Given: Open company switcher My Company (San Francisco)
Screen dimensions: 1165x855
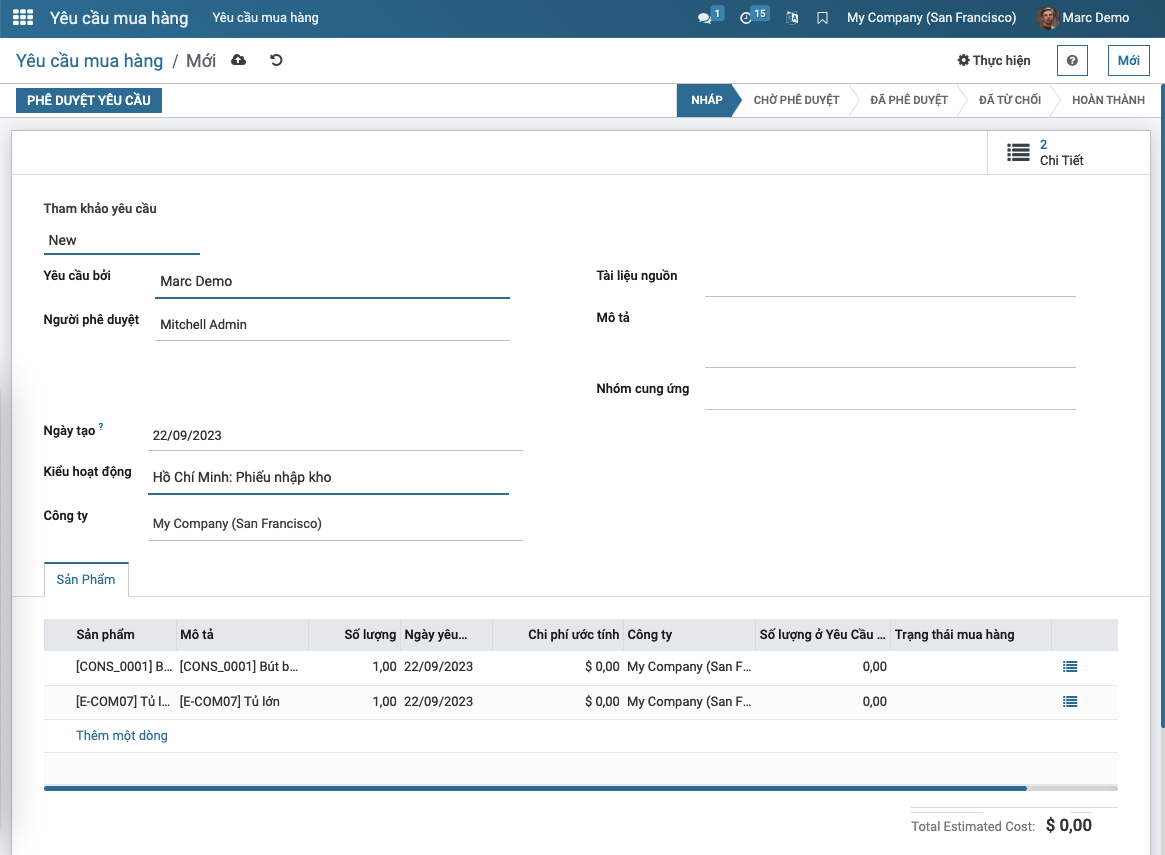Looking at the screenshot, I should 931,18.
